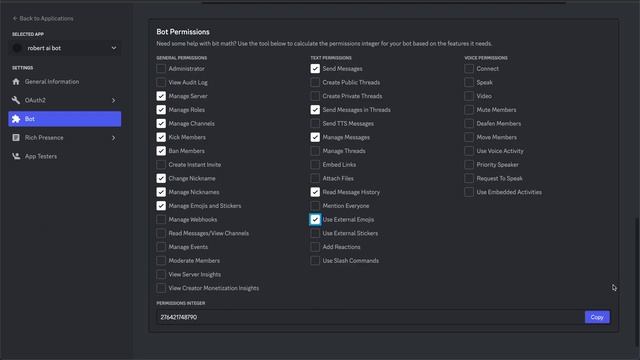This screenshot has height=360, width=640.
Task: Uncheck the Use External Emojis permission
Action: point(315,220)
